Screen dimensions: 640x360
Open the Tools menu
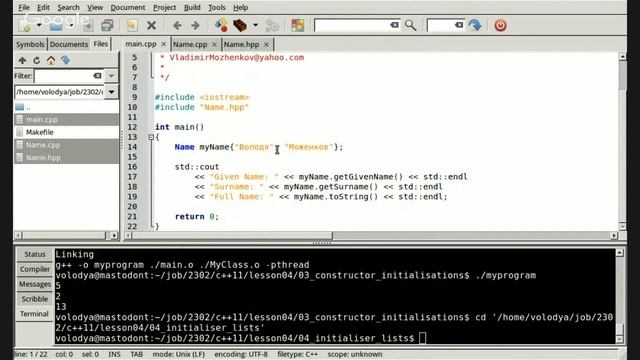(216, 7)
